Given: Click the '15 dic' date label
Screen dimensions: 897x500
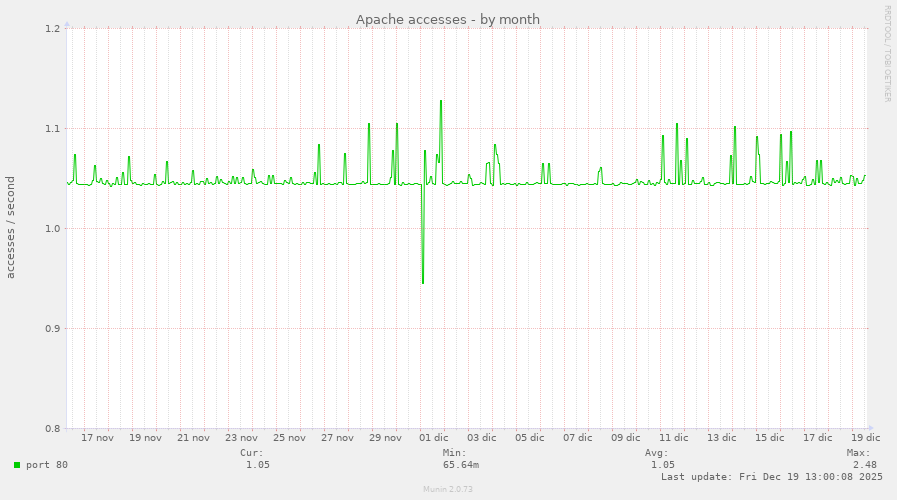Looking at the screenshot, I should [770, 438].
